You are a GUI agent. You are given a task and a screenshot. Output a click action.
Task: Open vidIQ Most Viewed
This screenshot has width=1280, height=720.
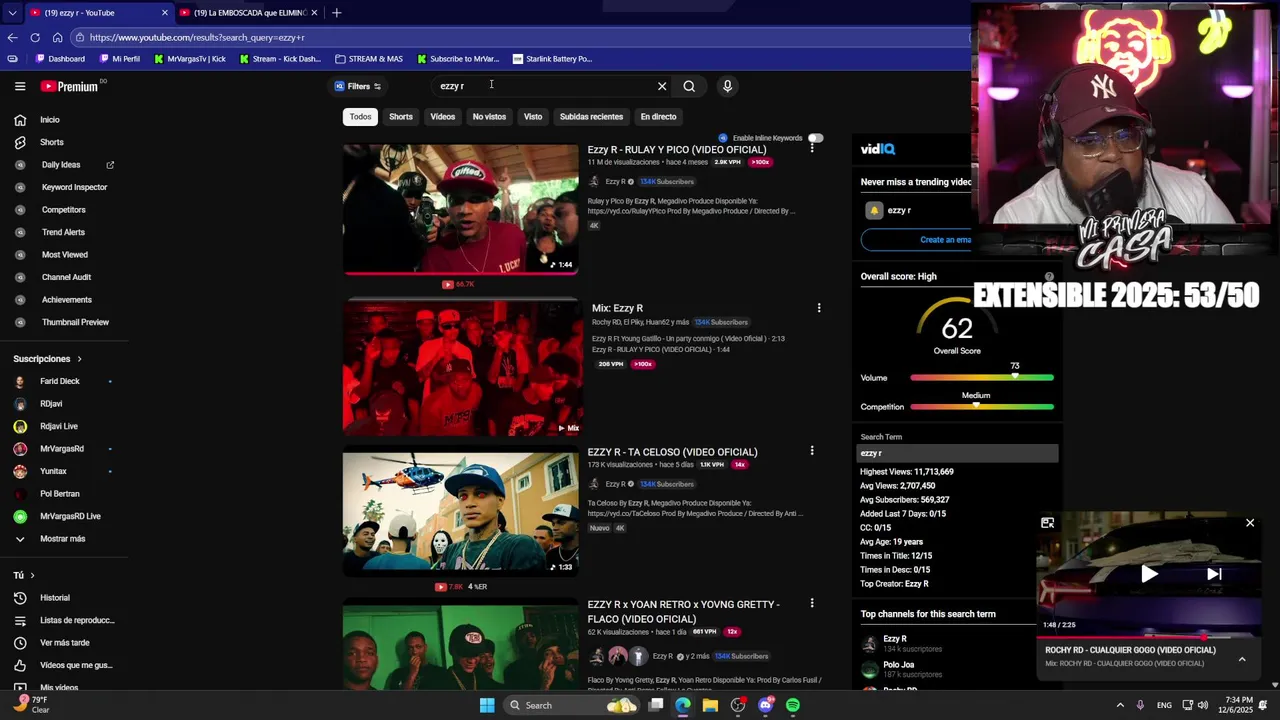click(x=65, y=255)
